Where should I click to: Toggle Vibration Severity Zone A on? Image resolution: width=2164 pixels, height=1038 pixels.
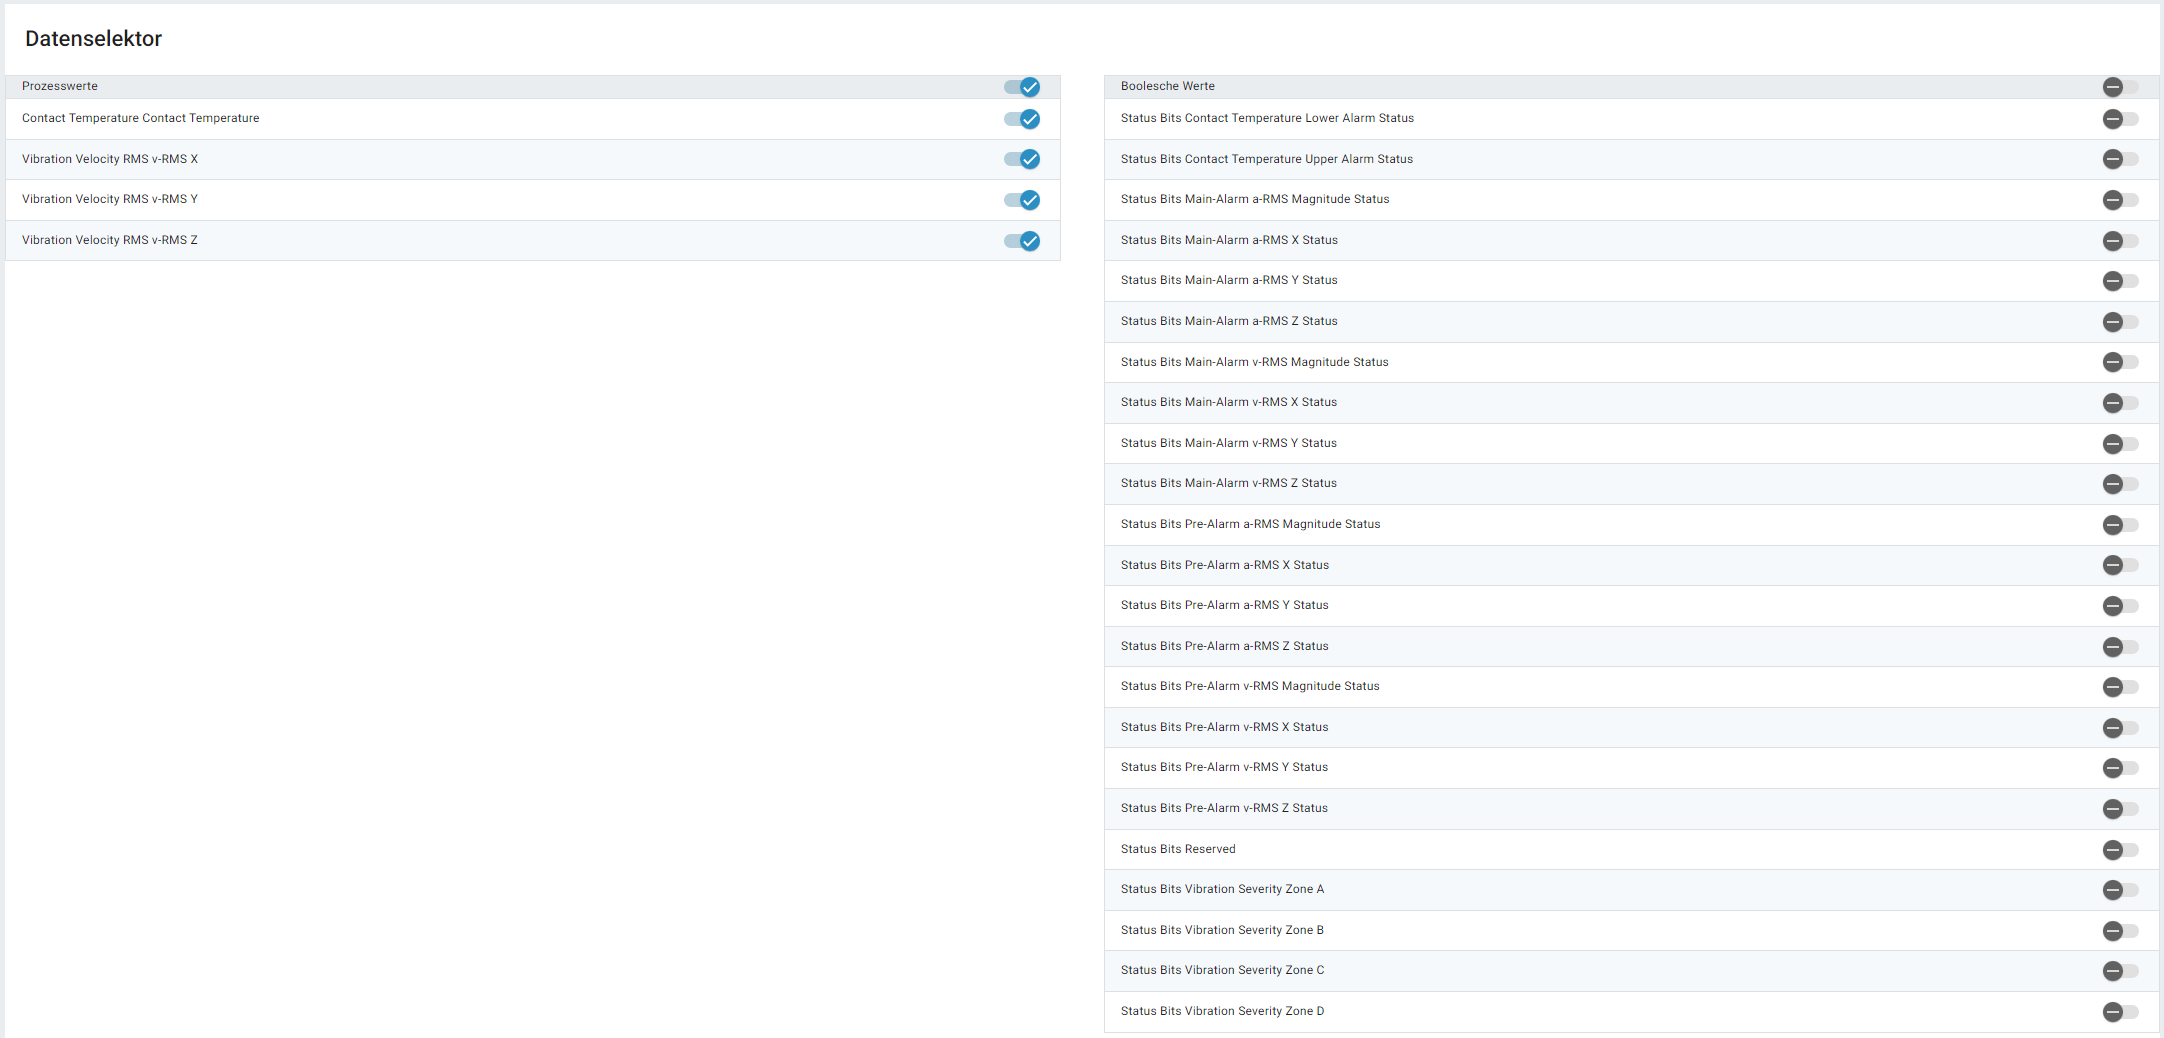[x=2120, y=890]
